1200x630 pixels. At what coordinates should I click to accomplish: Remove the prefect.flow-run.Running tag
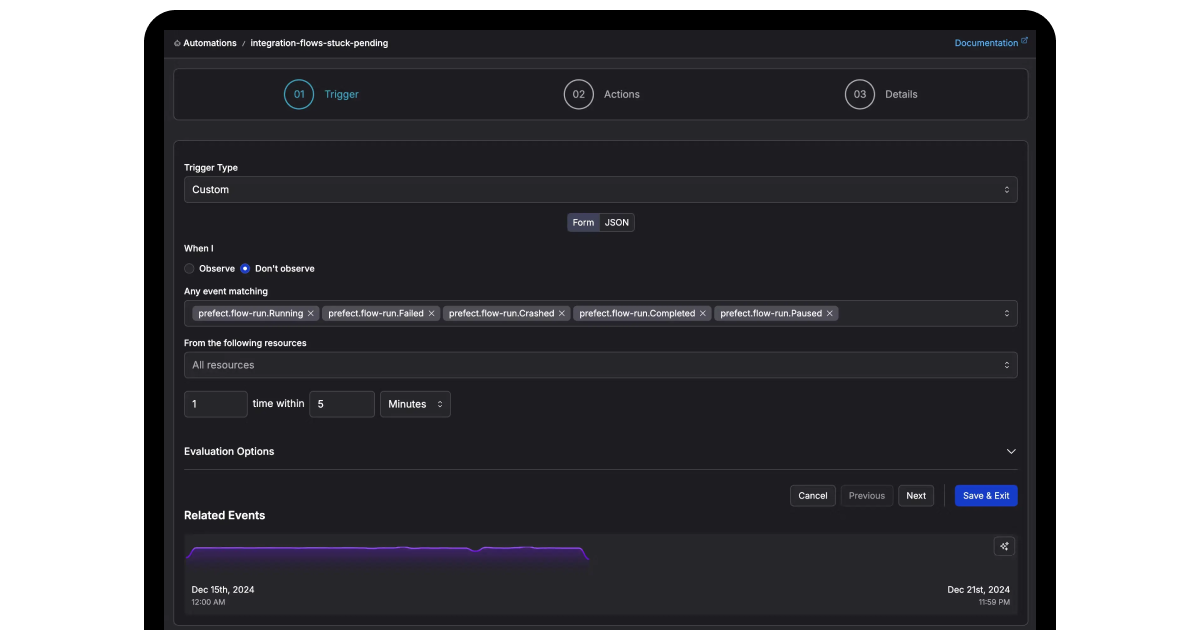(311, 313)
